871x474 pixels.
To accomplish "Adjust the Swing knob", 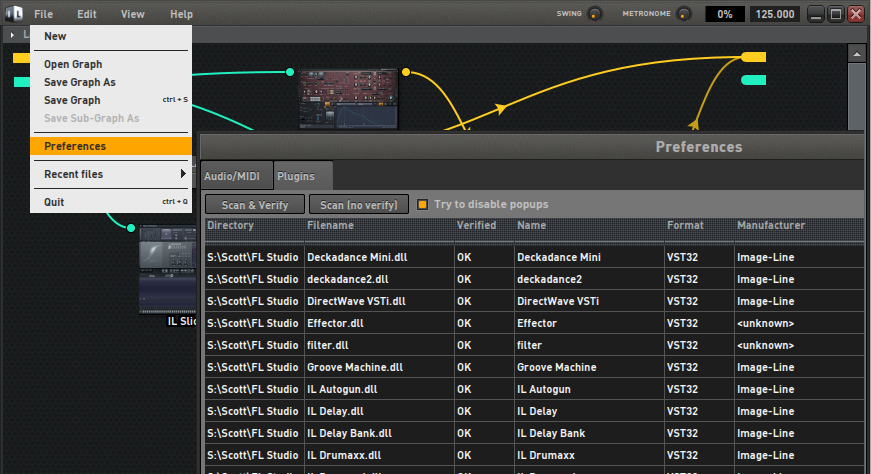I will pyautogui.click(x=595, y=14).
